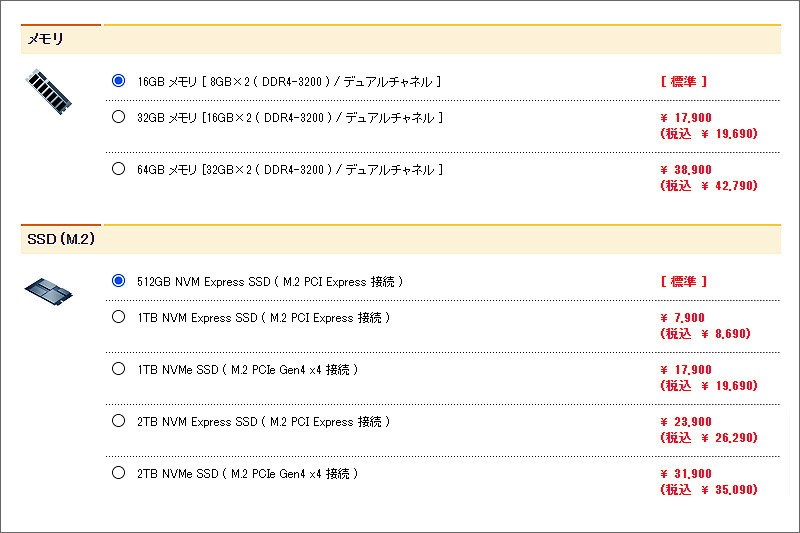Choose the 32GB memory option radio button
The height and width of the screenshot is (533, 800).
point(118,117)
